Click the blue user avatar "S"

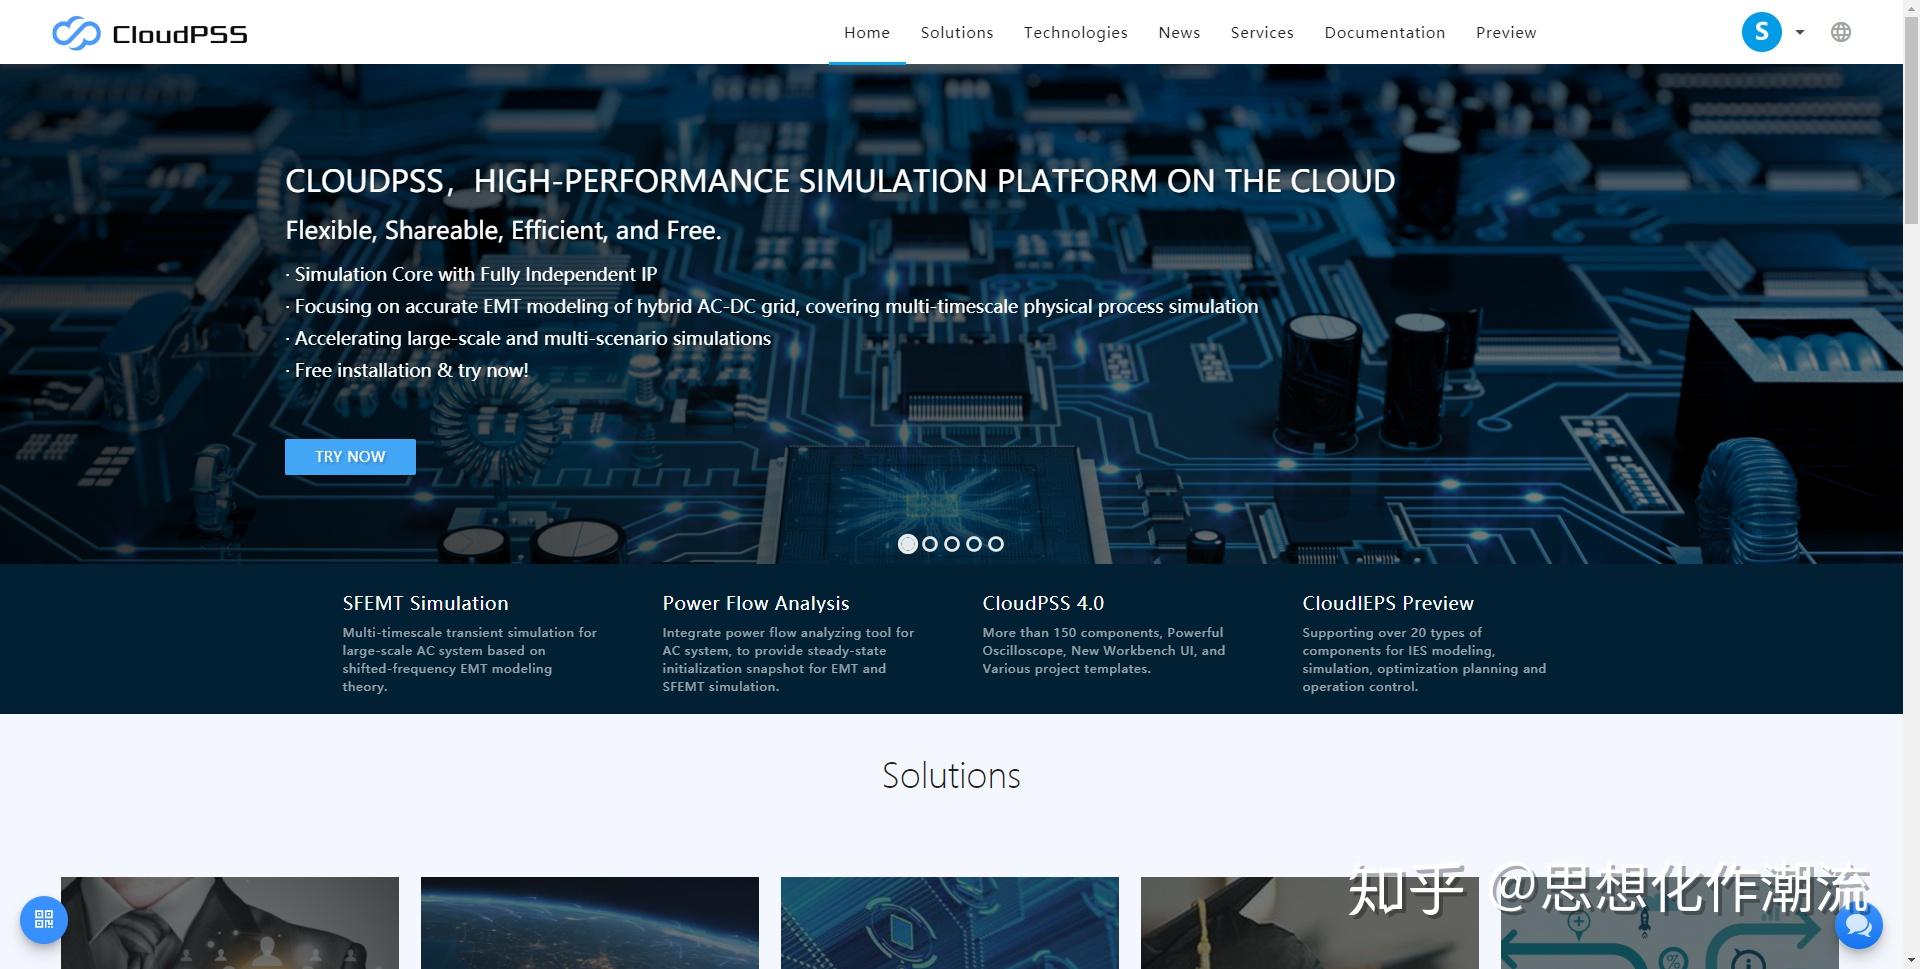point(1761,31)
